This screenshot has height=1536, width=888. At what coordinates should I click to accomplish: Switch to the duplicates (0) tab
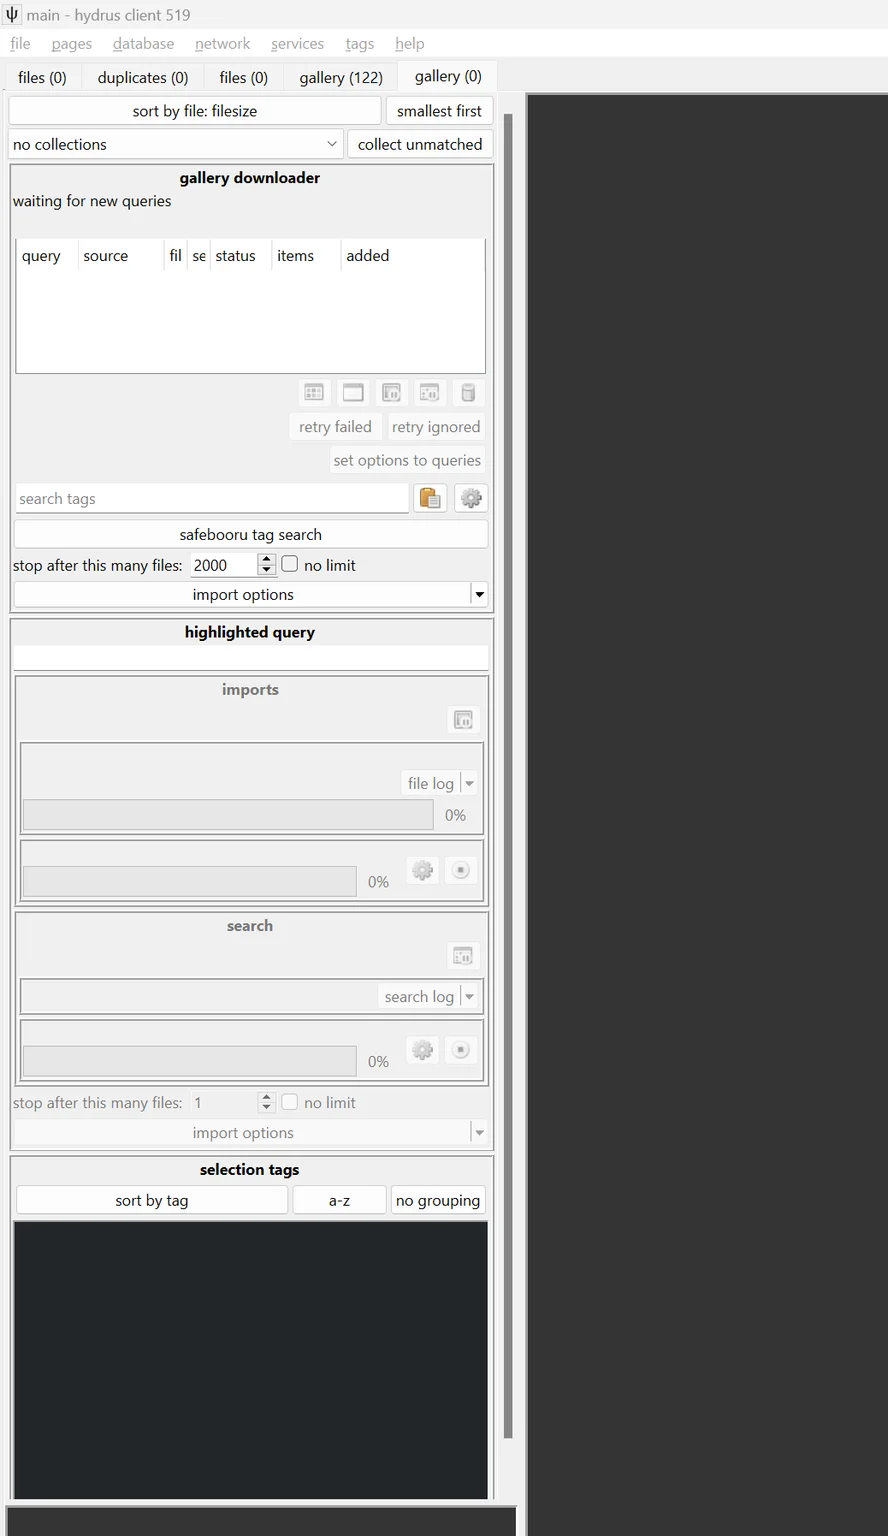coord(143,77)
